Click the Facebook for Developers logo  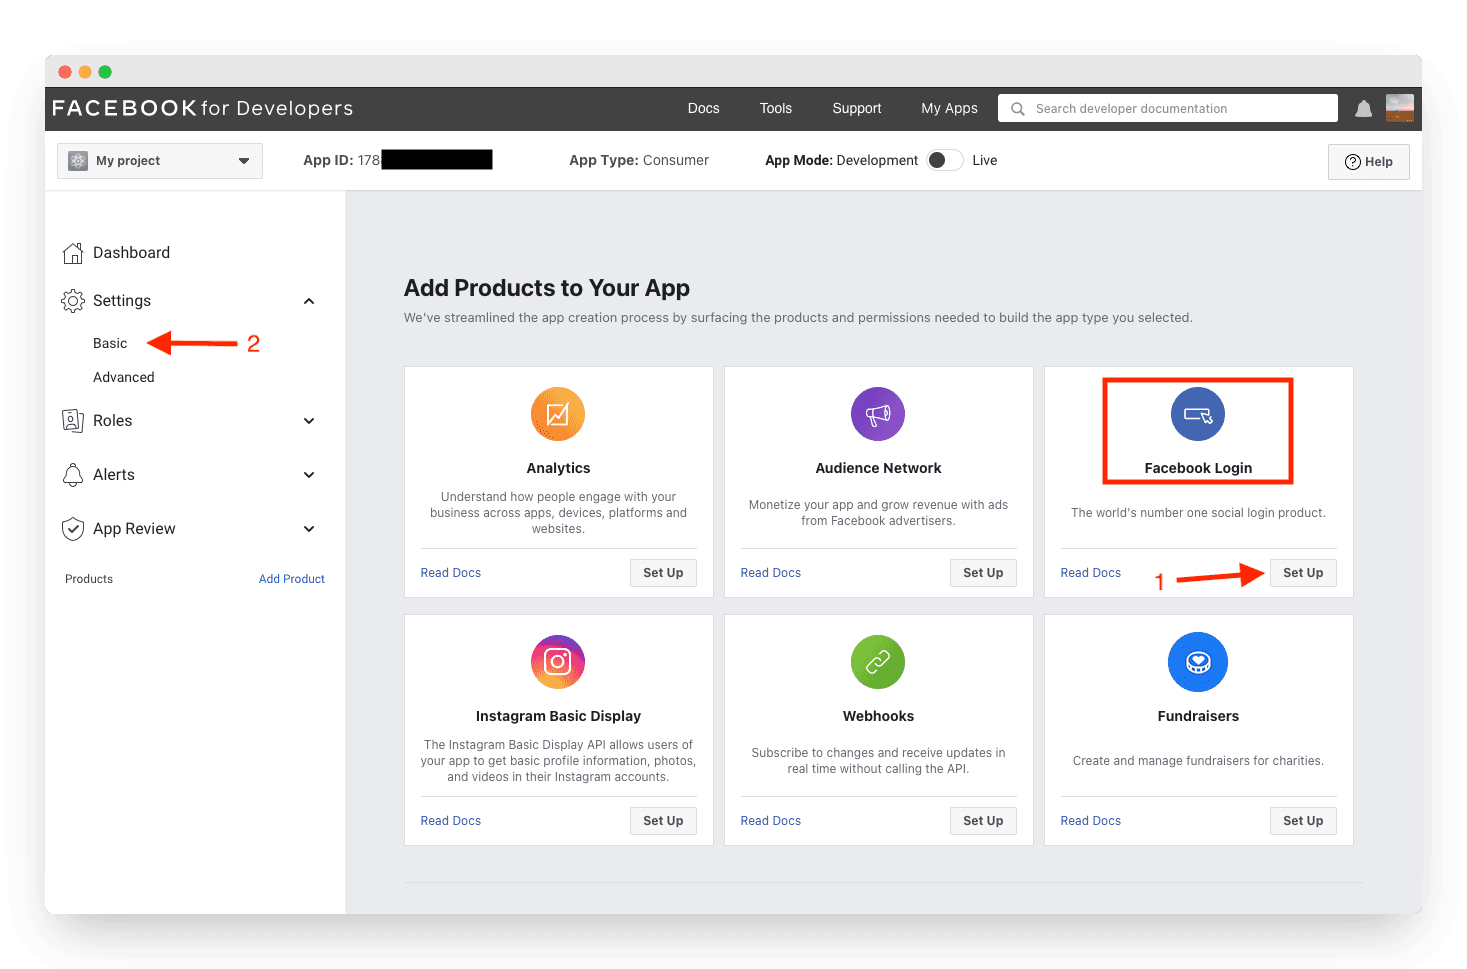coord(203,108)
